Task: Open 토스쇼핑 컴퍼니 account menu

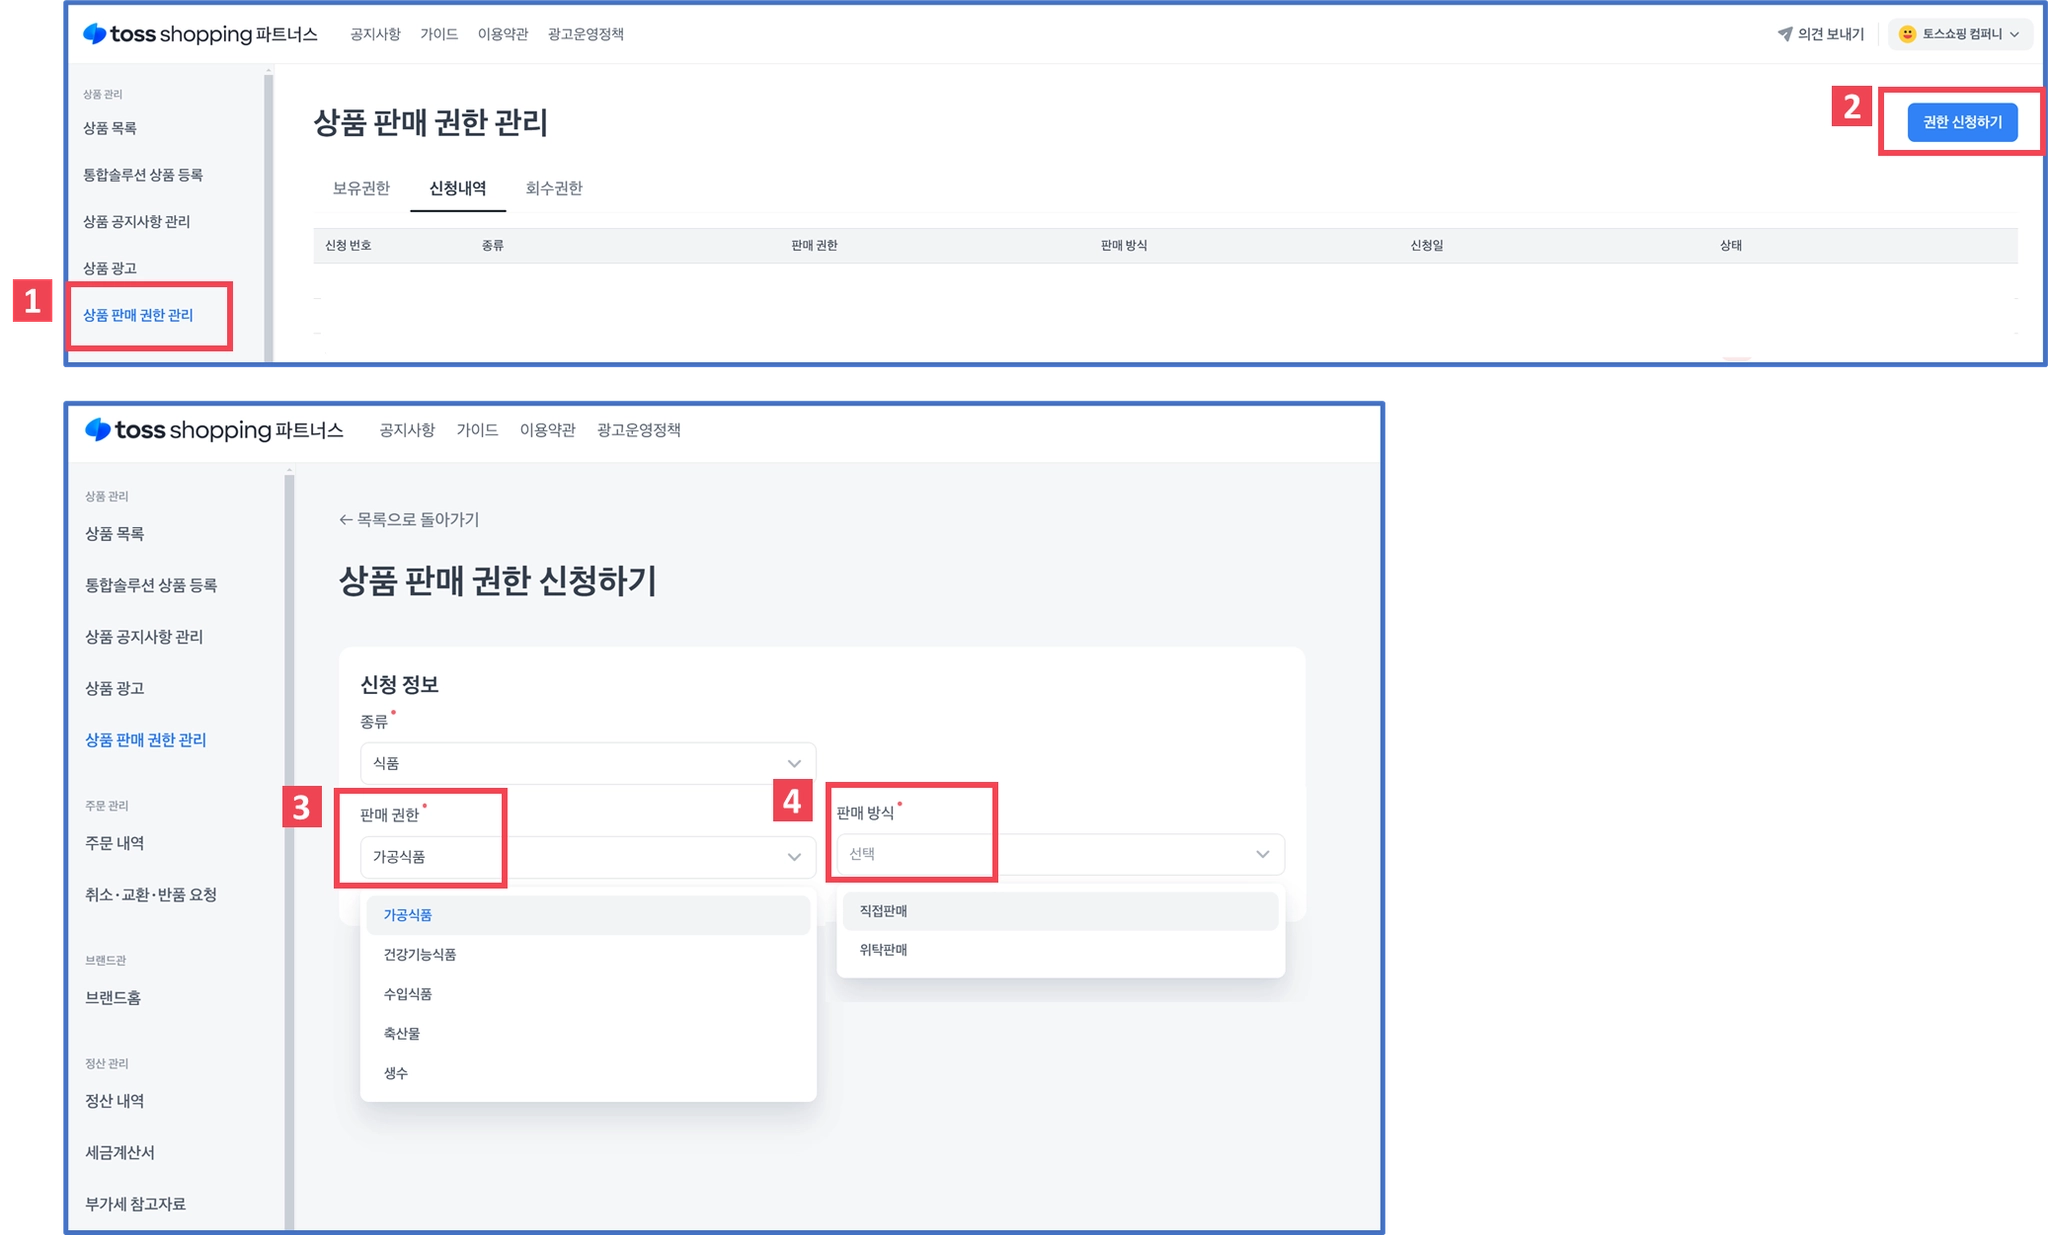Action: point(1960,34)
